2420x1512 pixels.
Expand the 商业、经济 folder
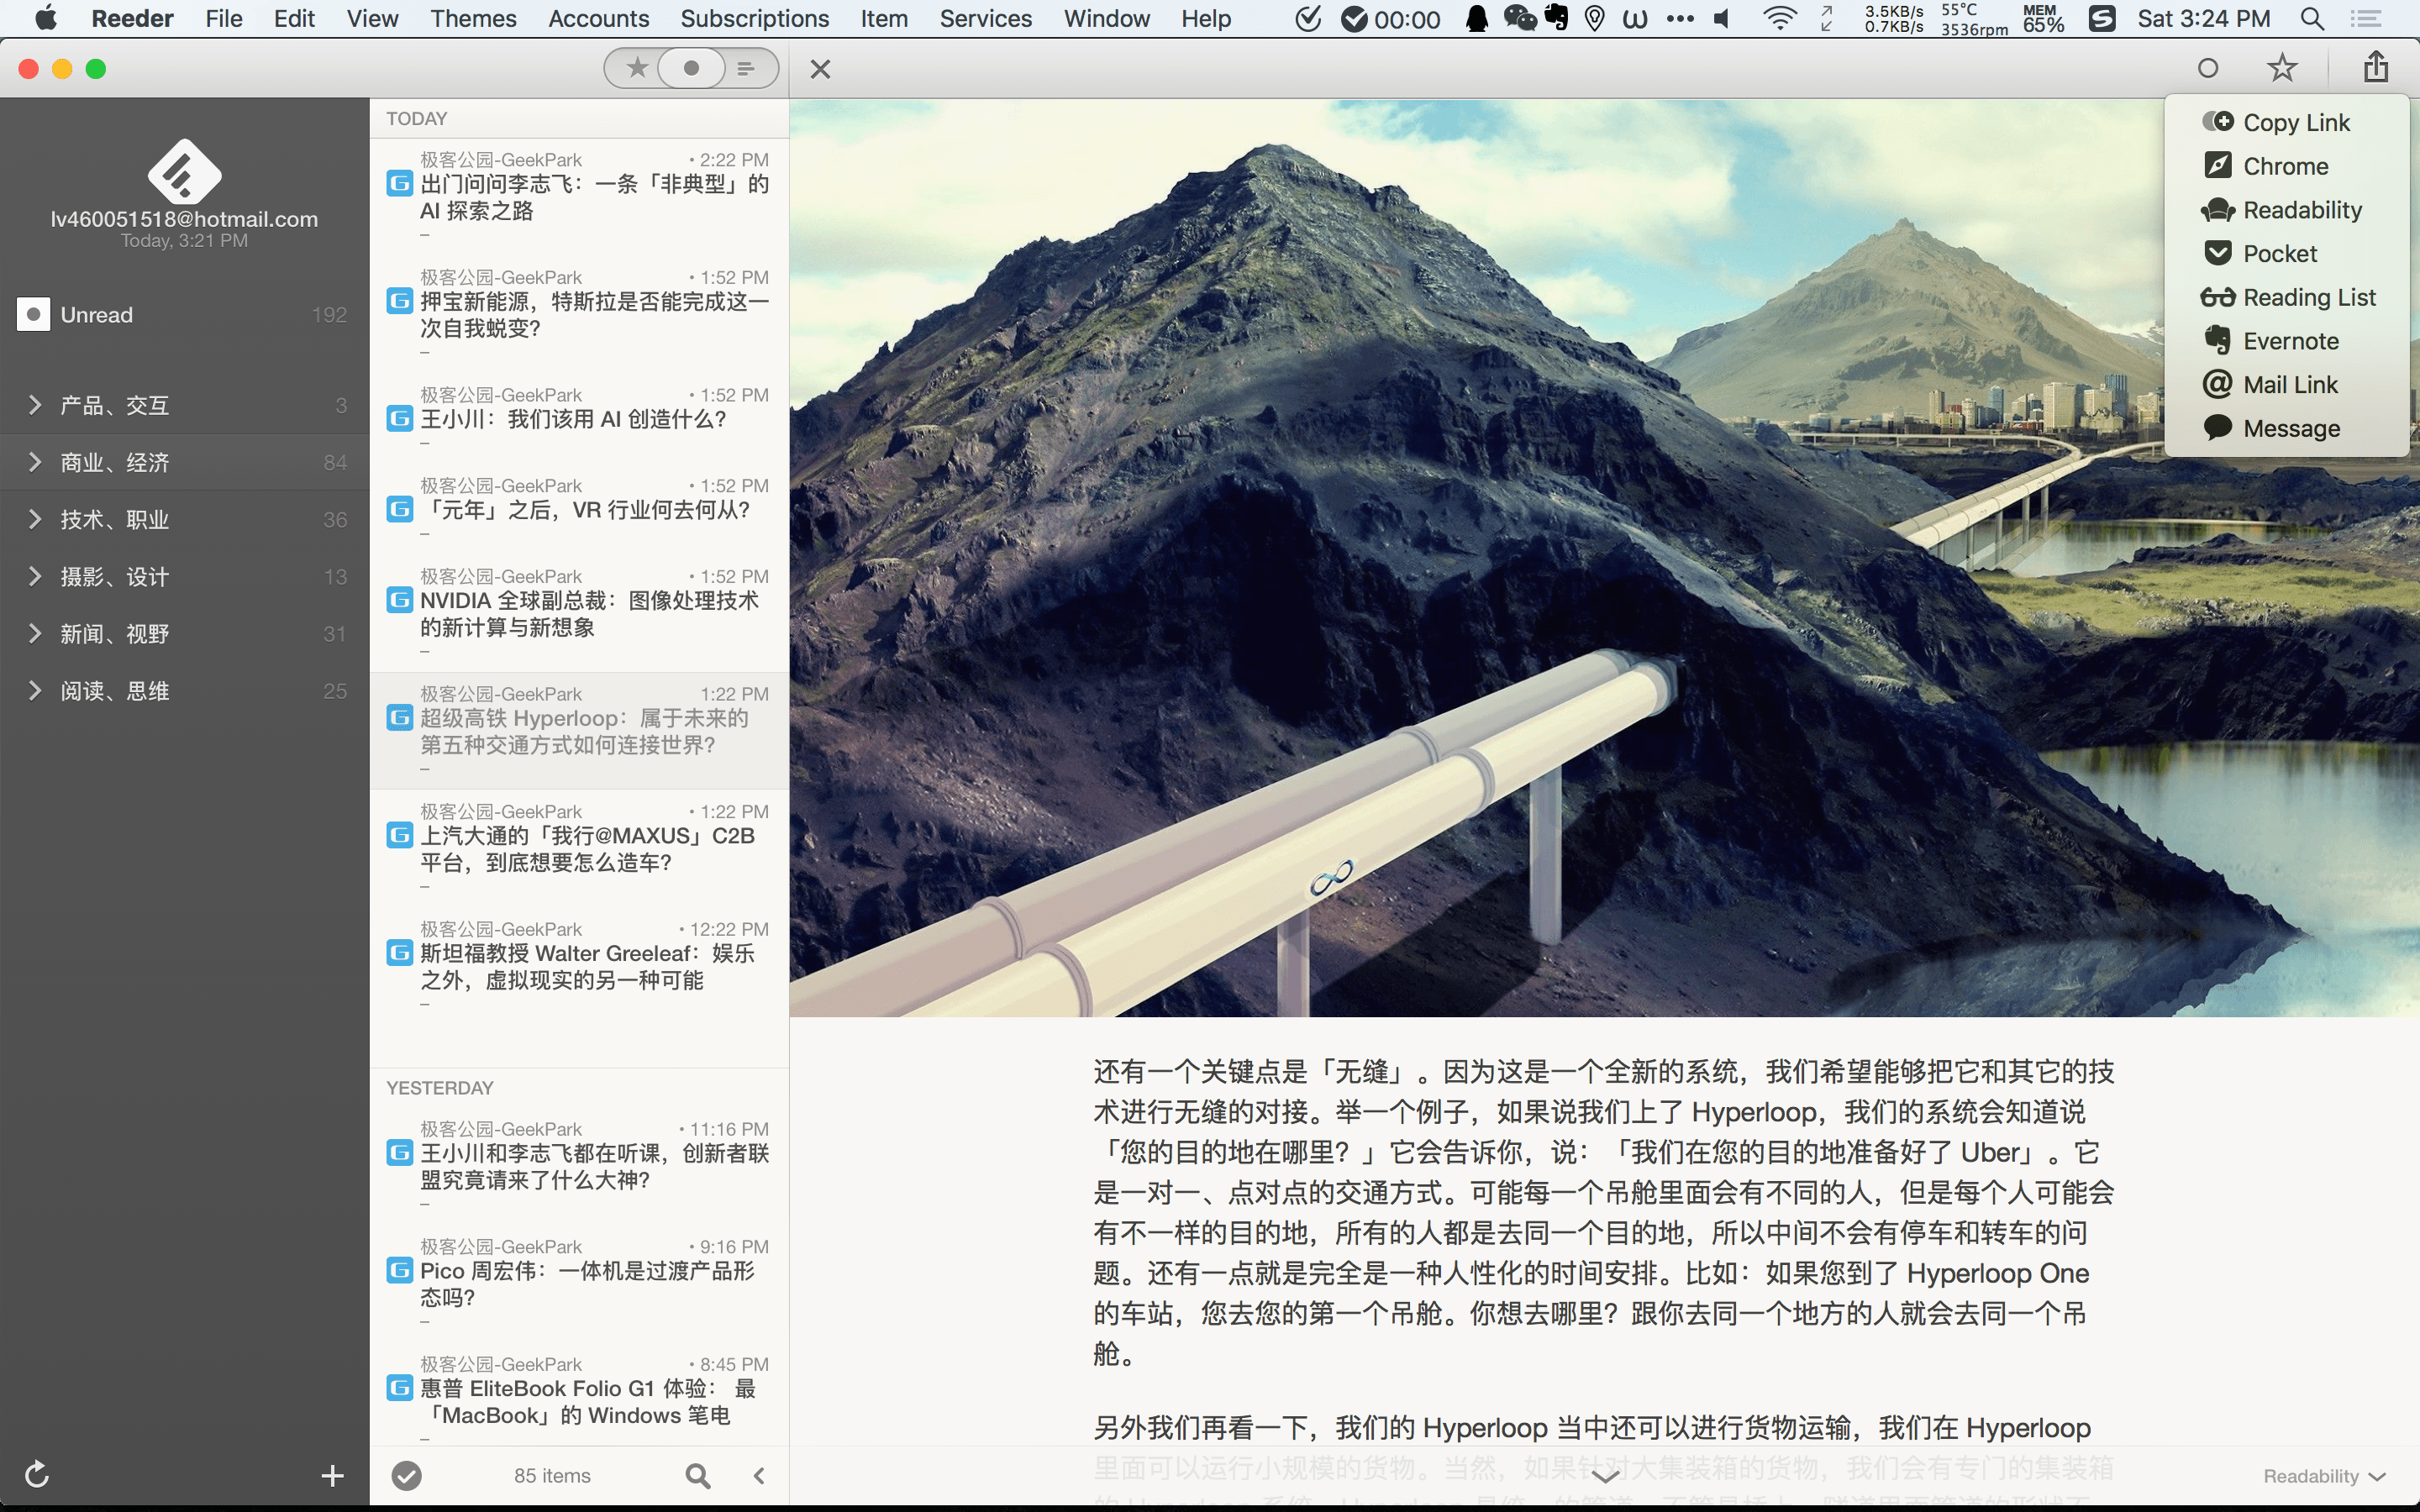pos(35,462)
